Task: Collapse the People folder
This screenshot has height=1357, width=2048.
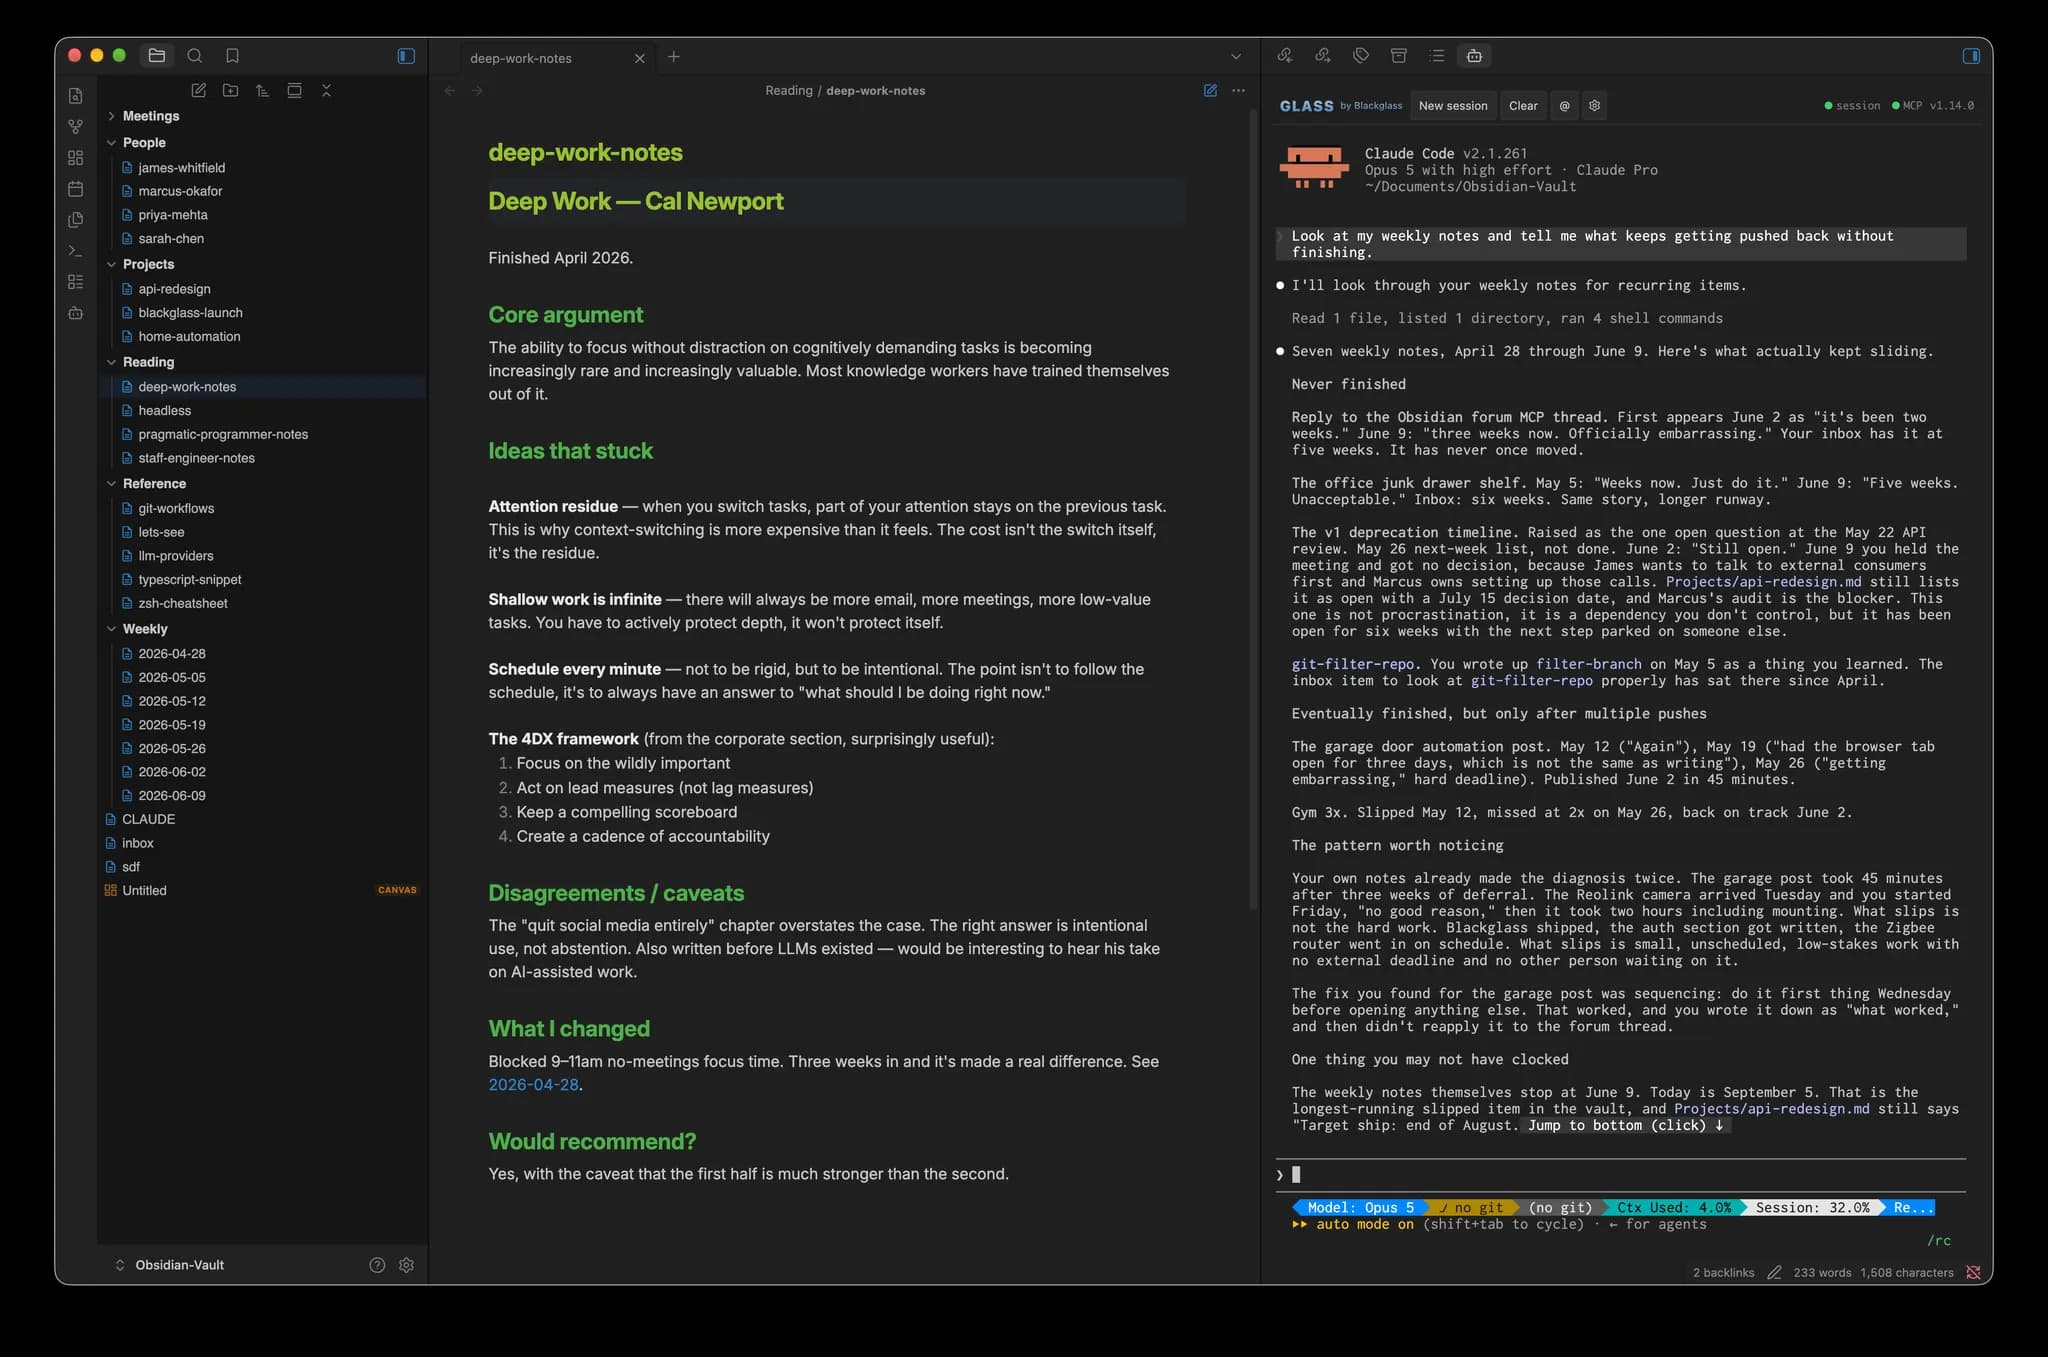Action: click(x=144, y=143)
